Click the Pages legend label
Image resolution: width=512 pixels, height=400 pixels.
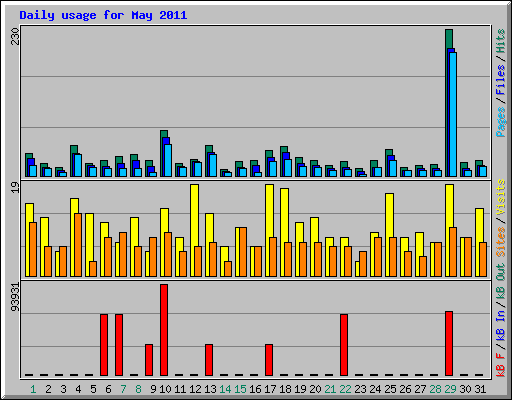tap(500, 122)
